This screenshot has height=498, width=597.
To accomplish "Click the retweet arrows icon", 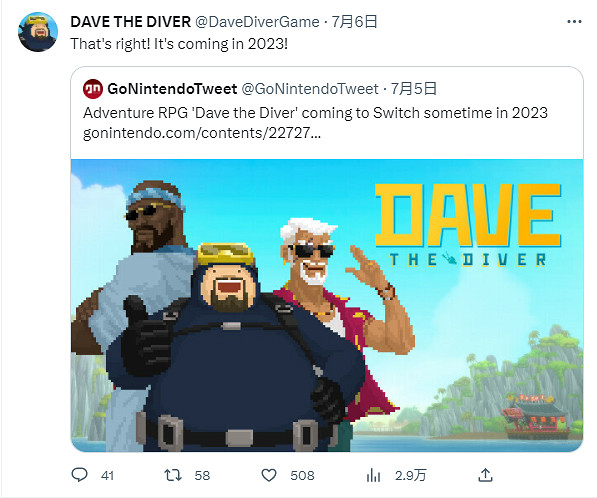I will tap(173, 475).
